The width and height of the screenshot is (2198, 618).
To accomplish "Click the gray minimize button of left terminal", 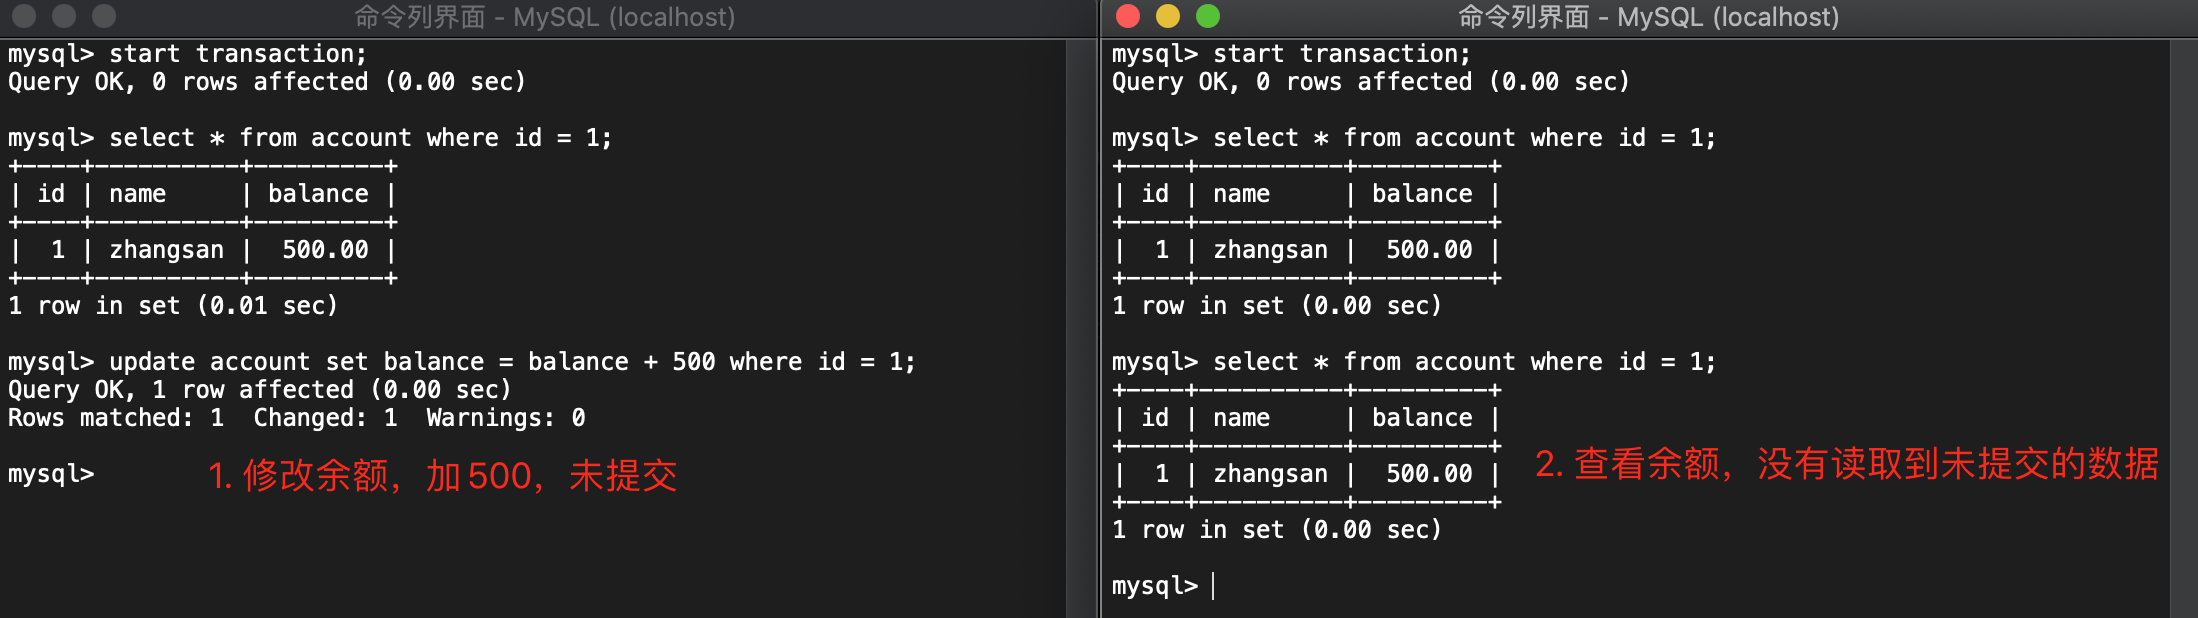I will coord(64,16).
